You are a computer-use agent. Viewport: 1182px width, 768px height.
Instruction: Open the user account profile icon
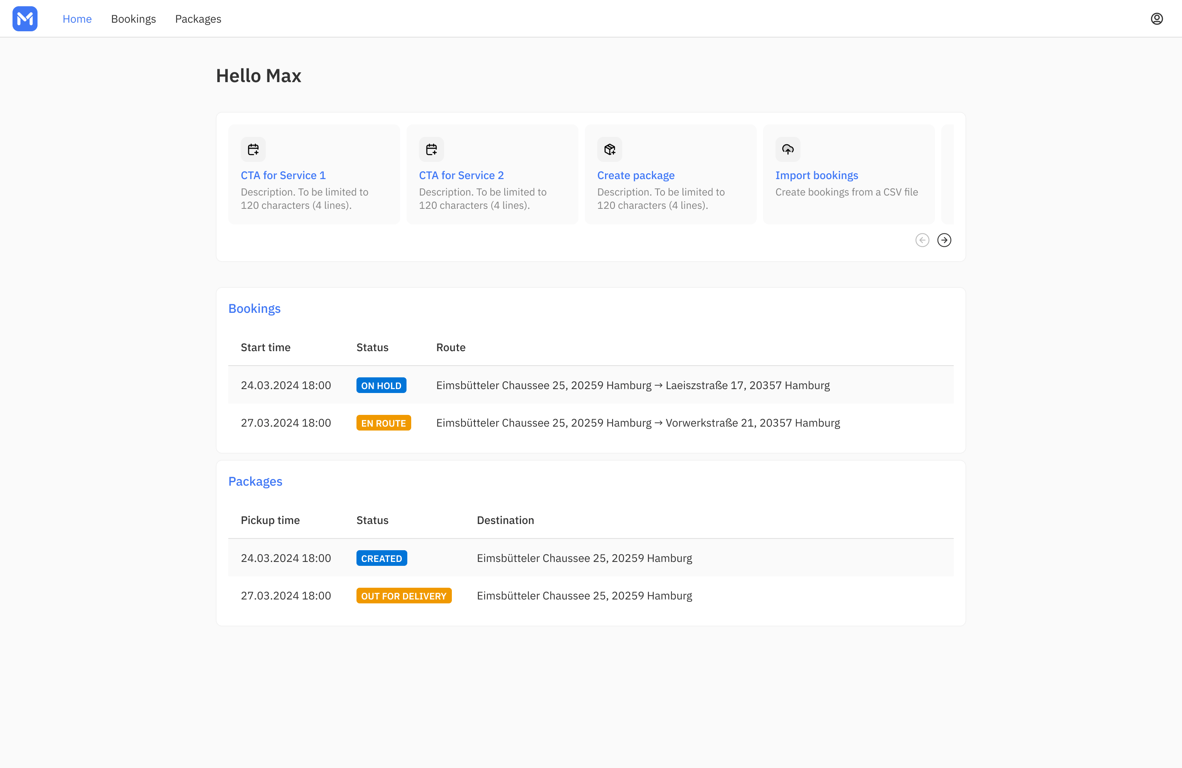tap(1156, 19)
